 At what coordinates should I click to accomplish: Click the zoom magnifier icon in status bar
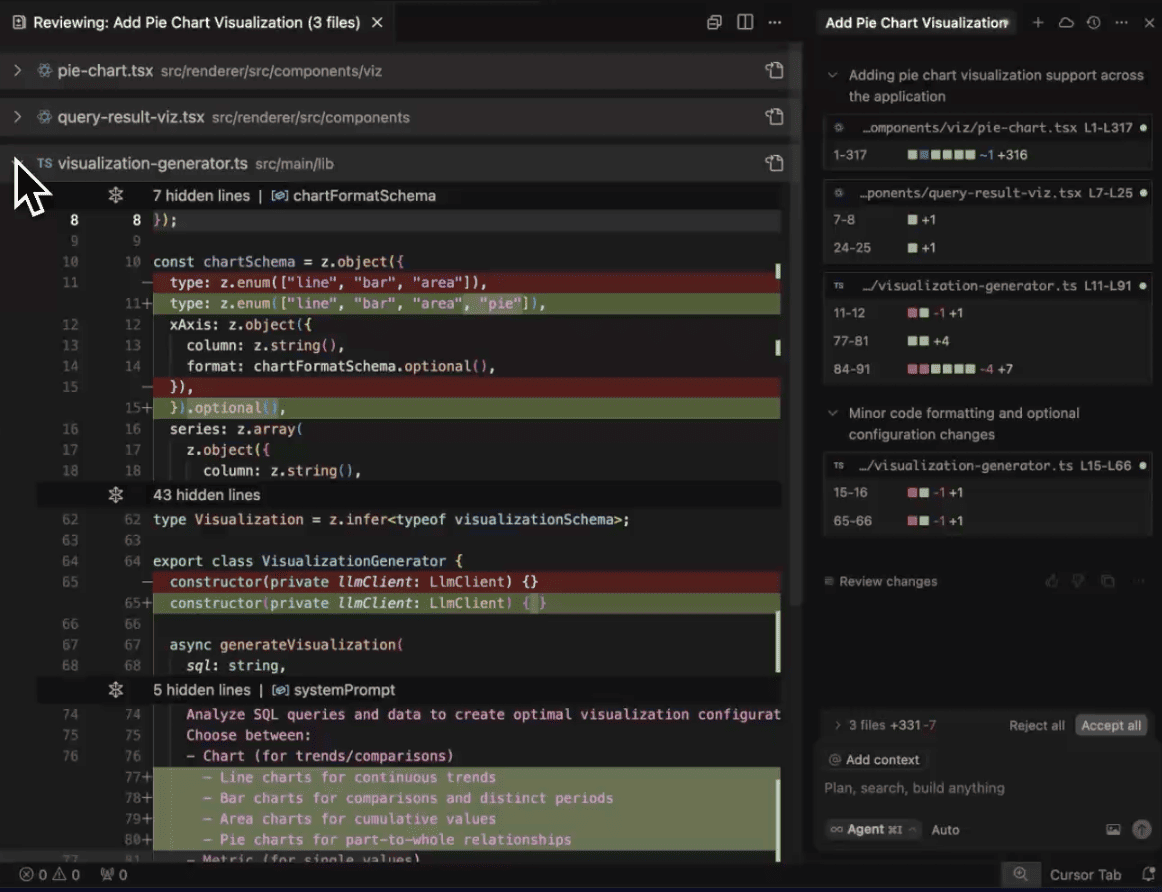pyautogui.click(x=1020, y=875)
